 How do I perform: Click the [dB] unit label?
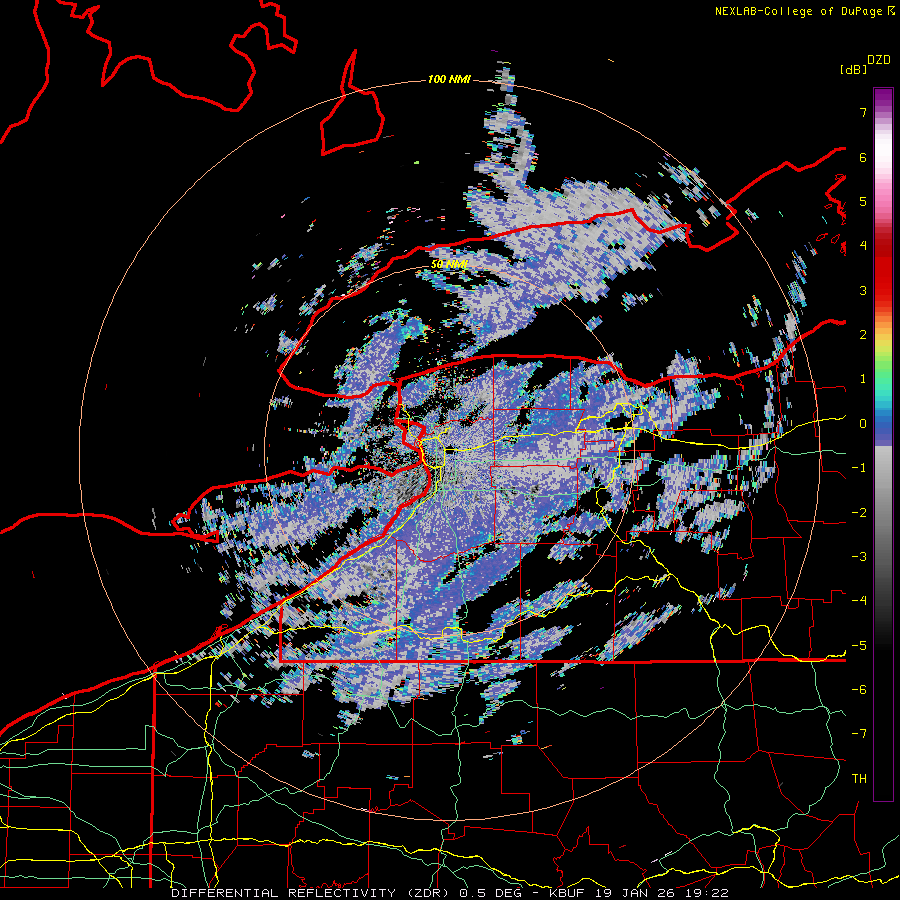[854, 69]
